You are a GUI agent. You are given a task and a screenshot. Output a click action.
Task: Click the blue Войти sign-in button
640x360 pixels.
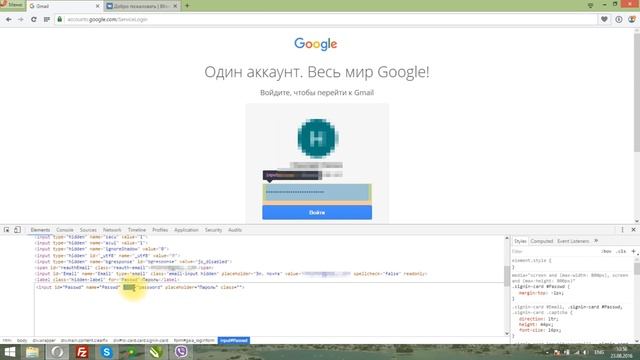(x=317, y=212)
